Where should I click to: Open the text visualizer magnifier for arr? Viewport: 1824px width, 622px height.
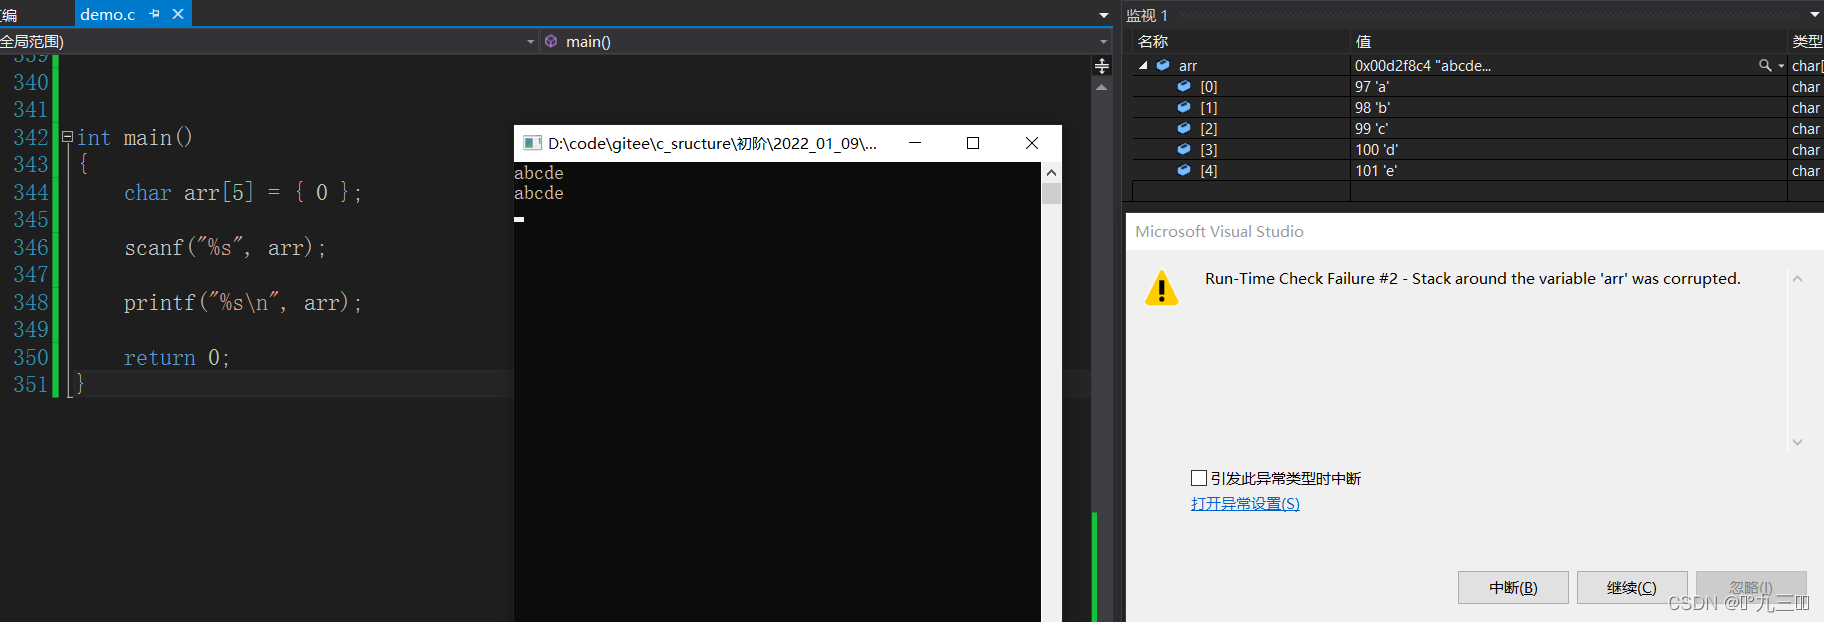click(1765, 65)
